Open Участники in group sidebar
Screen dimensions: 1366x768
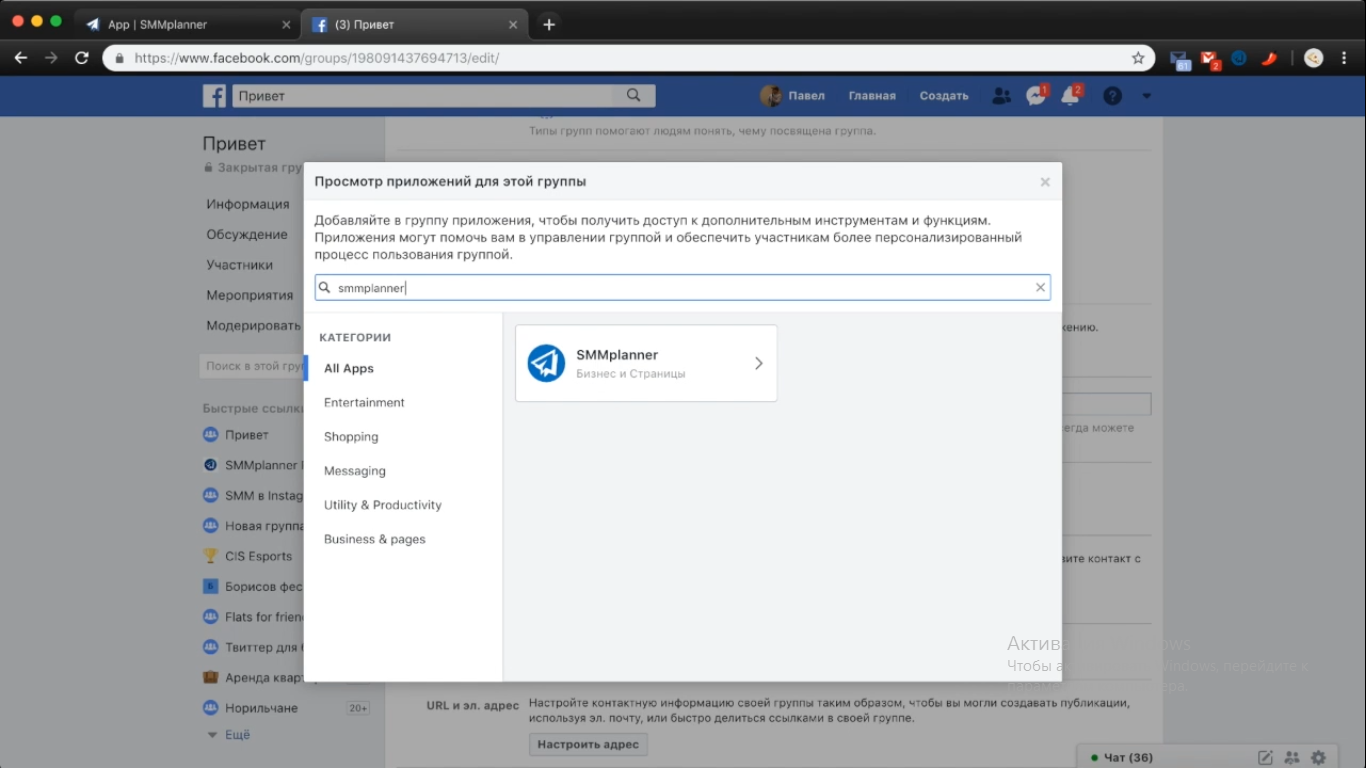click(239, 265)
